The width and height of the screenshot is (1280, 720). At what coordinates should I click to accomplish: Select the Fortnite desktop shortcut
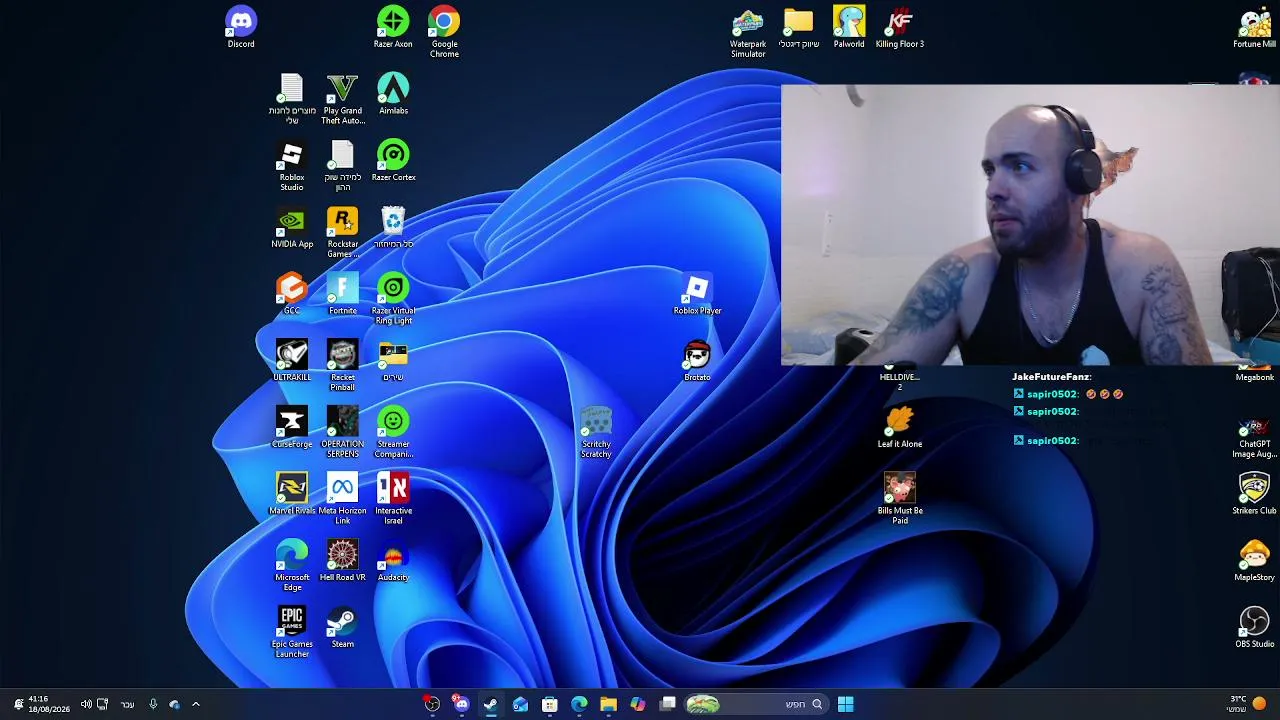point(342,294)
